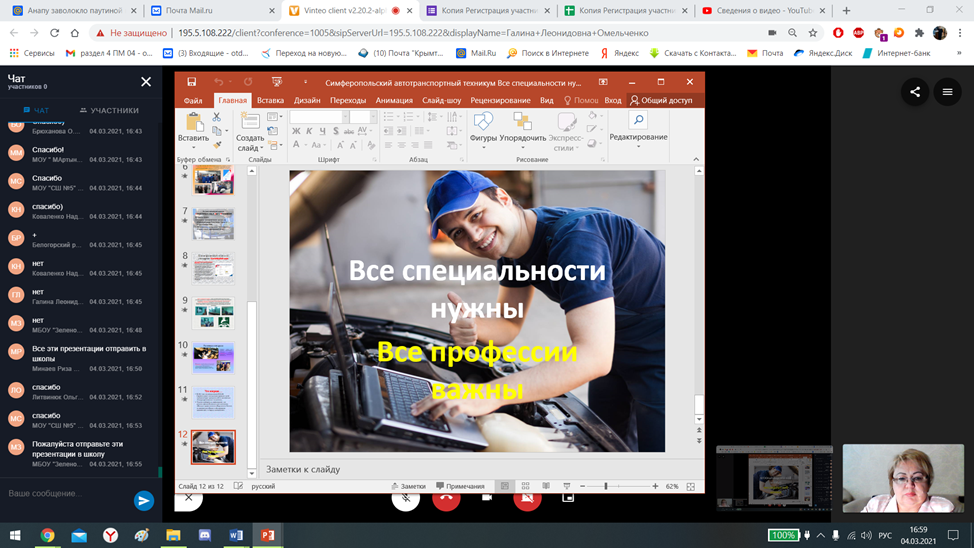This screenshot has height=548, width=974.
Task: Start slideshow icon in status bar
Action: coord(567,486)
